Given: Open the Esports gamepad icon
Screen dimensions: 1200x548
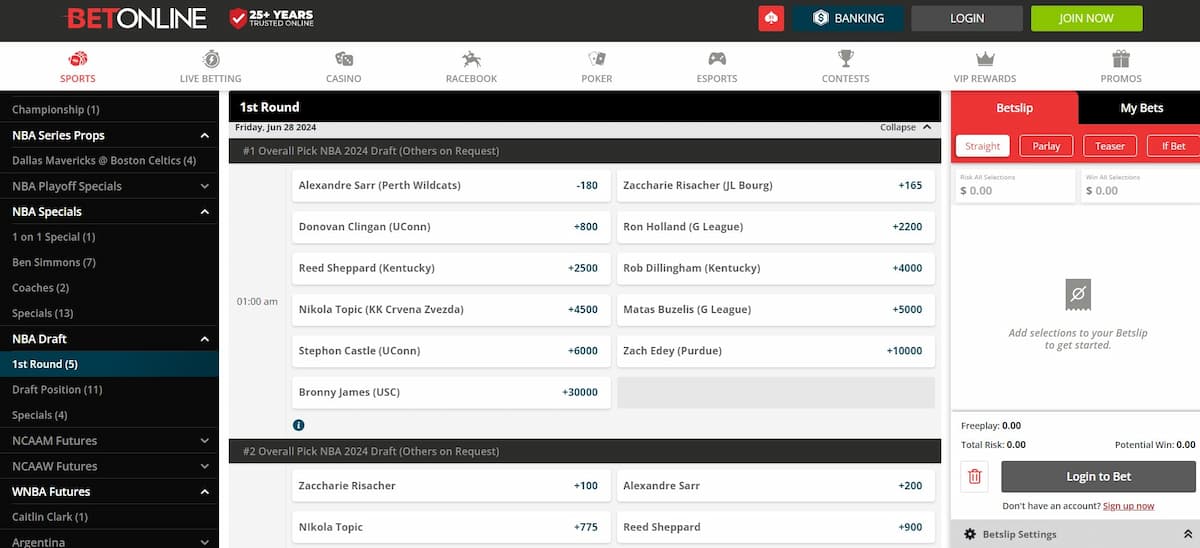Looking at the screenshot, I should click(717, 59).
